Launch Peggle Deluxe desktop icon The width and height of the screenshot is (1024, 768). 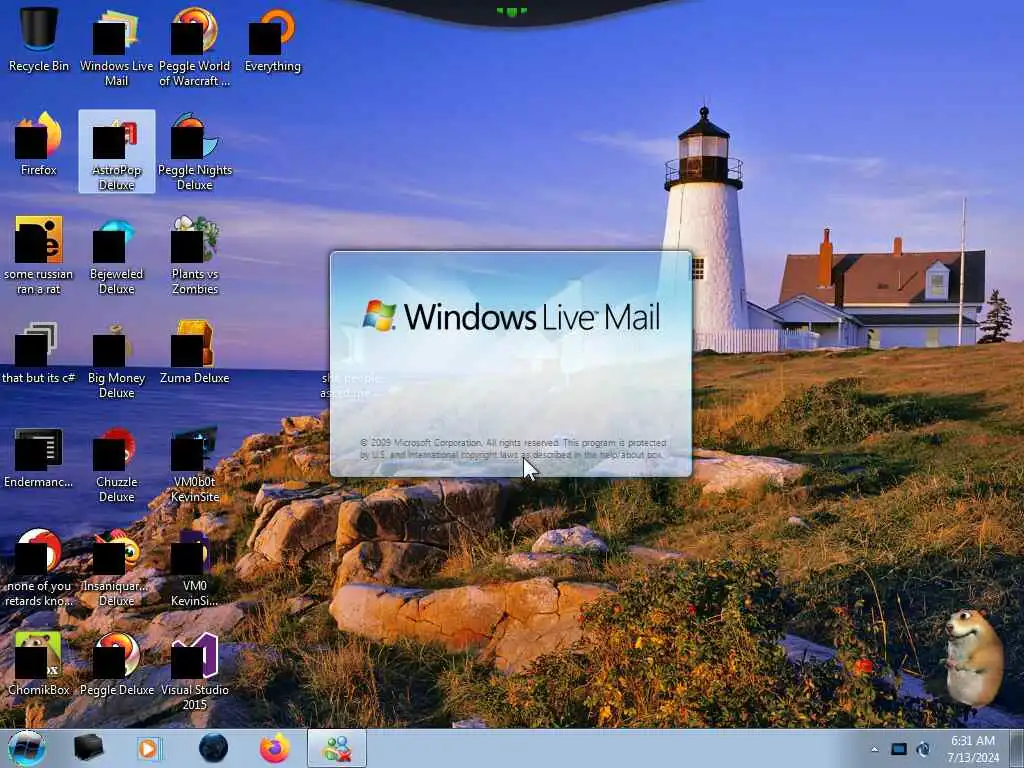(116, 663)
